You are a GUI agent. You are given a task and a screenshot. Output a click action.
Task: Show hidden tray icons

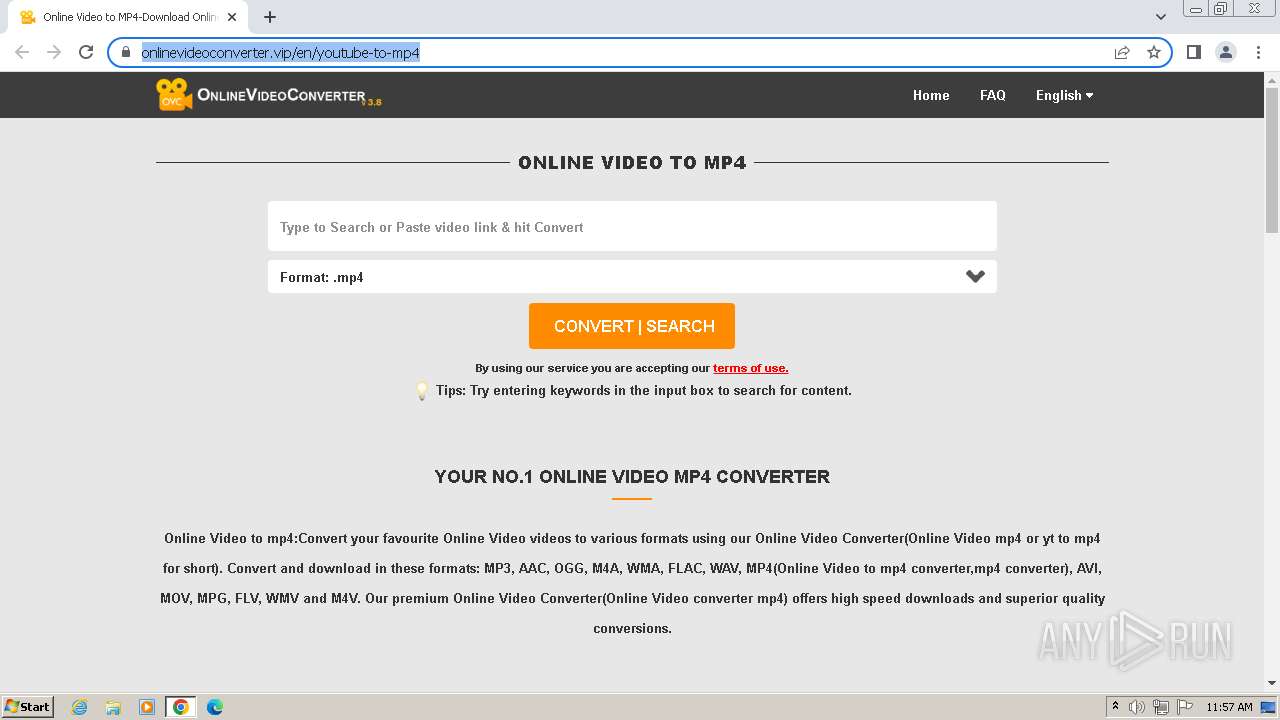click(1115, 707)
